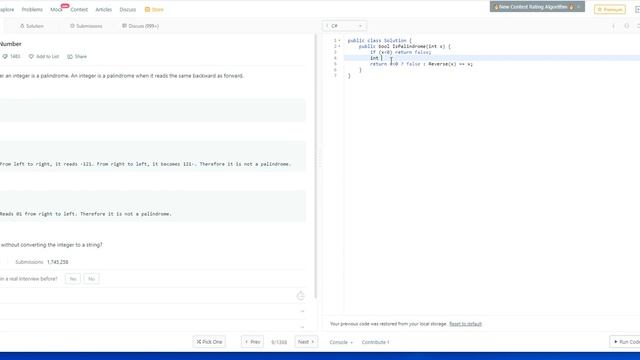
Task: Click the 'public class Solution' code line
Action: pos(380,40)
